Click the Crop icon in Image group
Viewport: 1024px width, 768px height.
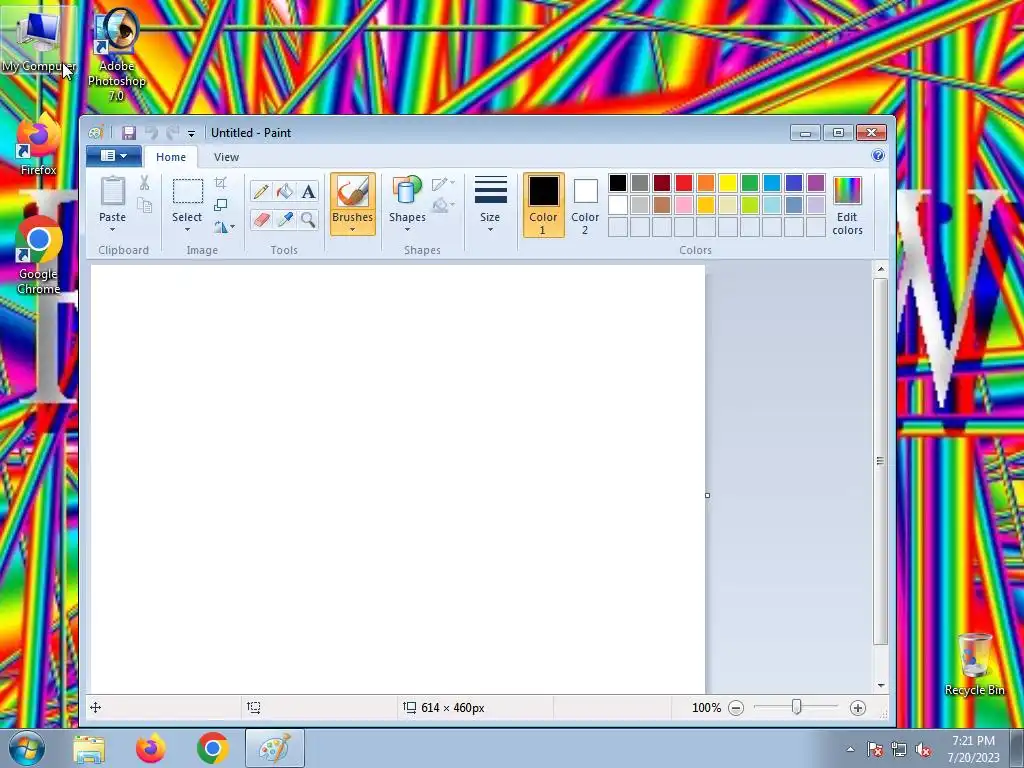point(221,183)
